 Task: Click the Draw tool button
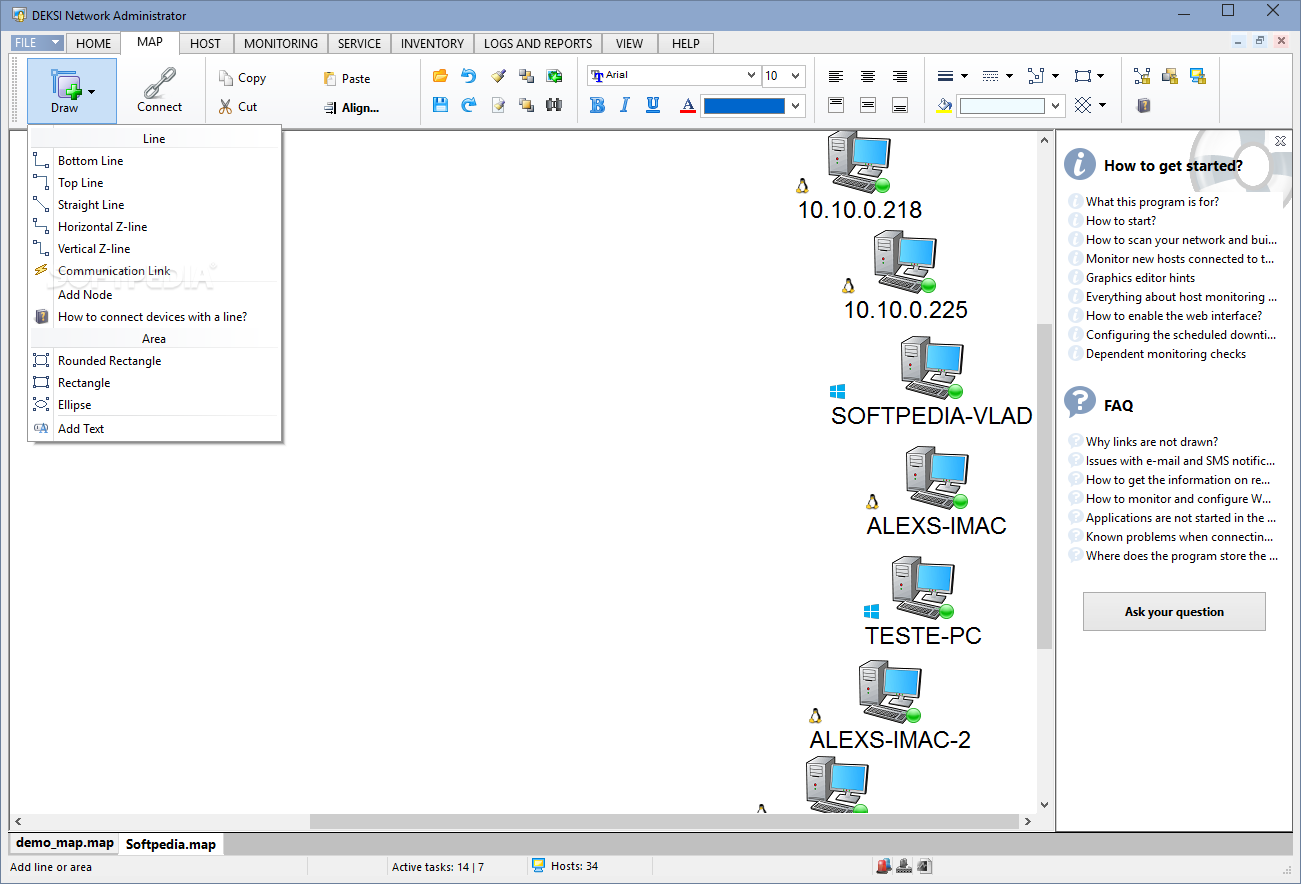click(x=71, y=91)
